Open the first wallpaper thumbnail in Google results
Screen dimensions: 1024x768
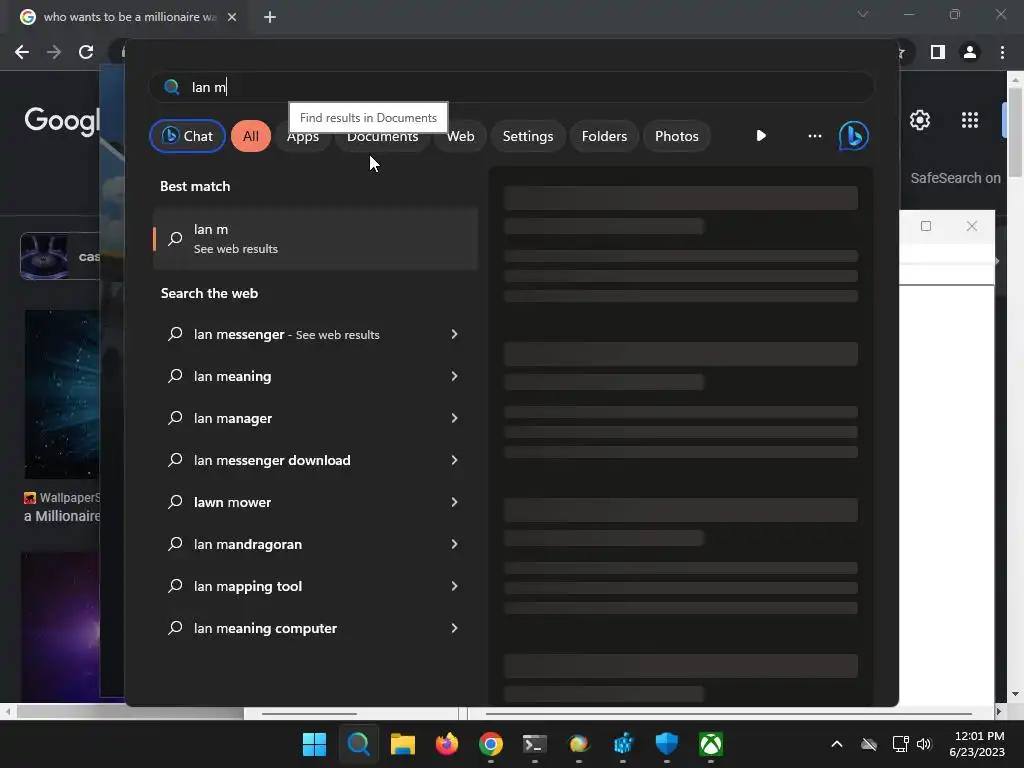point(62,394)
